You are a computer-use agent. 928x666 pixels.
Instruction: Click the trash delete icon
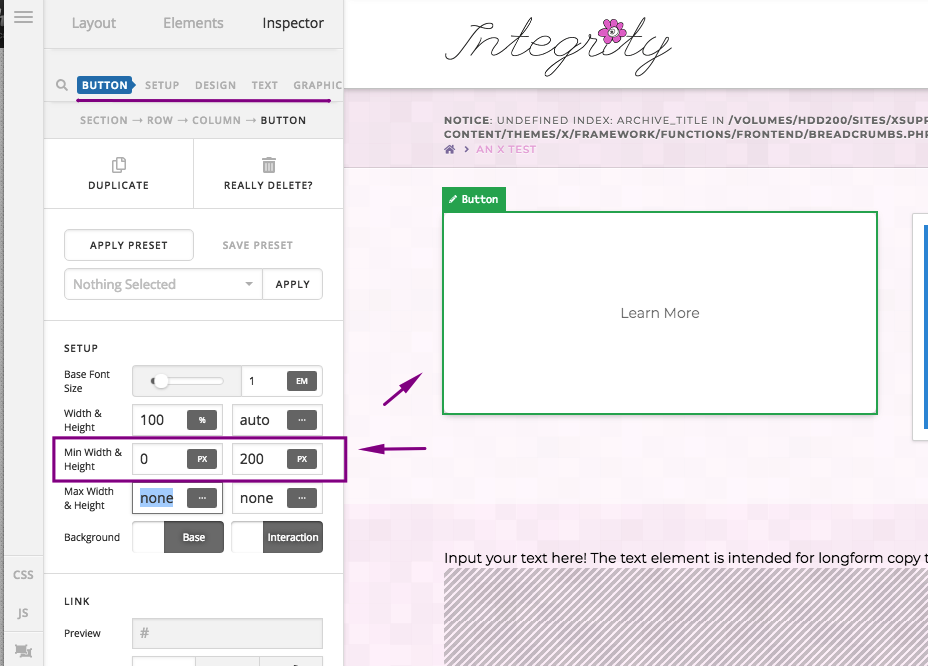pyautogui.click(x=269, y=165)
